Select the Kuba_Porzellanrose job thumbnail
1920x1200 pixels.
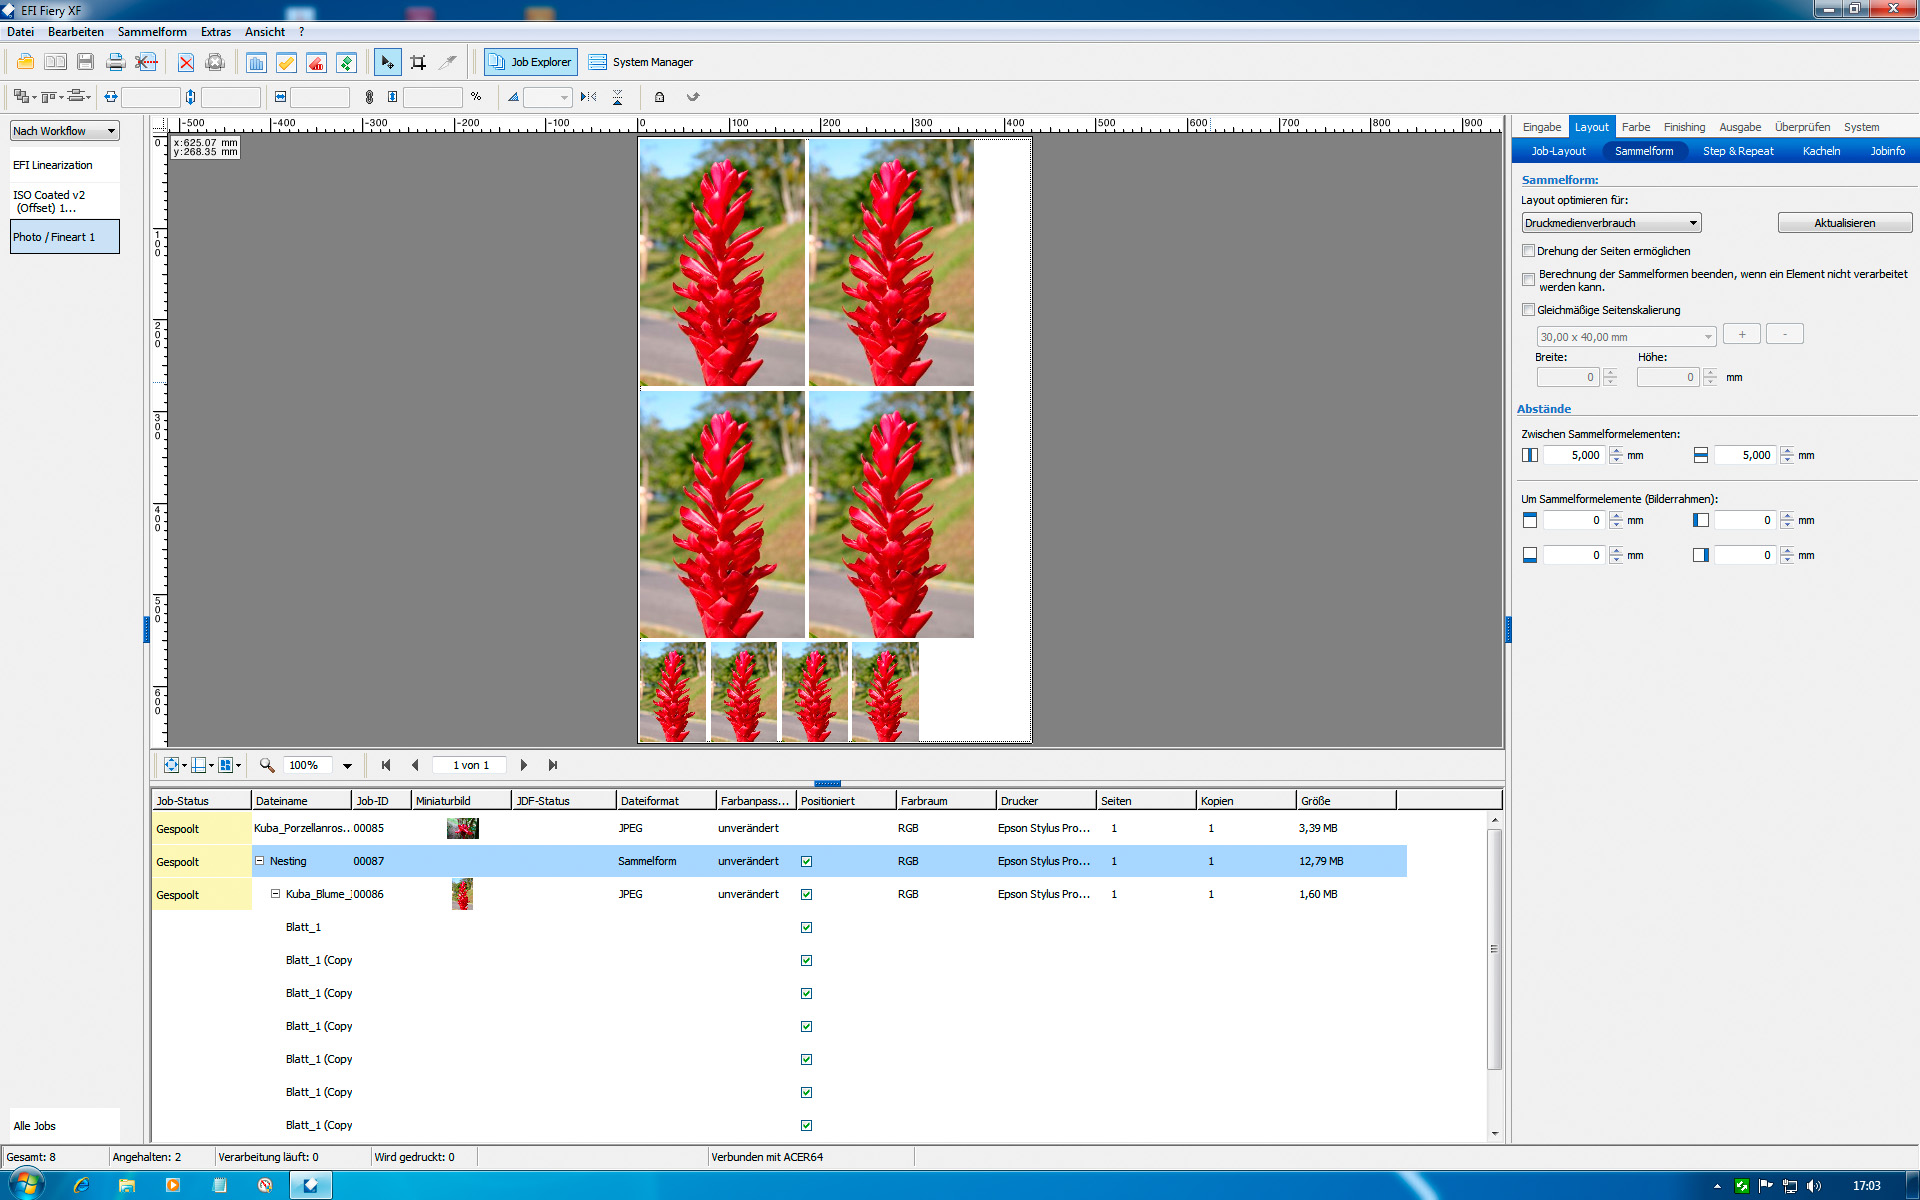[462, 828]
